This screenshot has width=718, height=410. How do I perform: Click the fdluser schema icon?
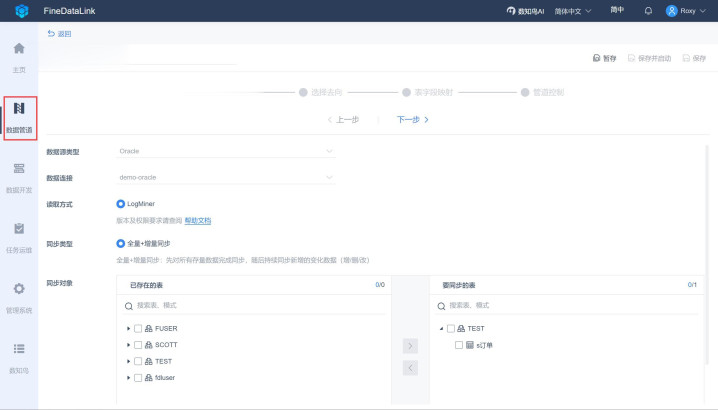coord(148,378)
